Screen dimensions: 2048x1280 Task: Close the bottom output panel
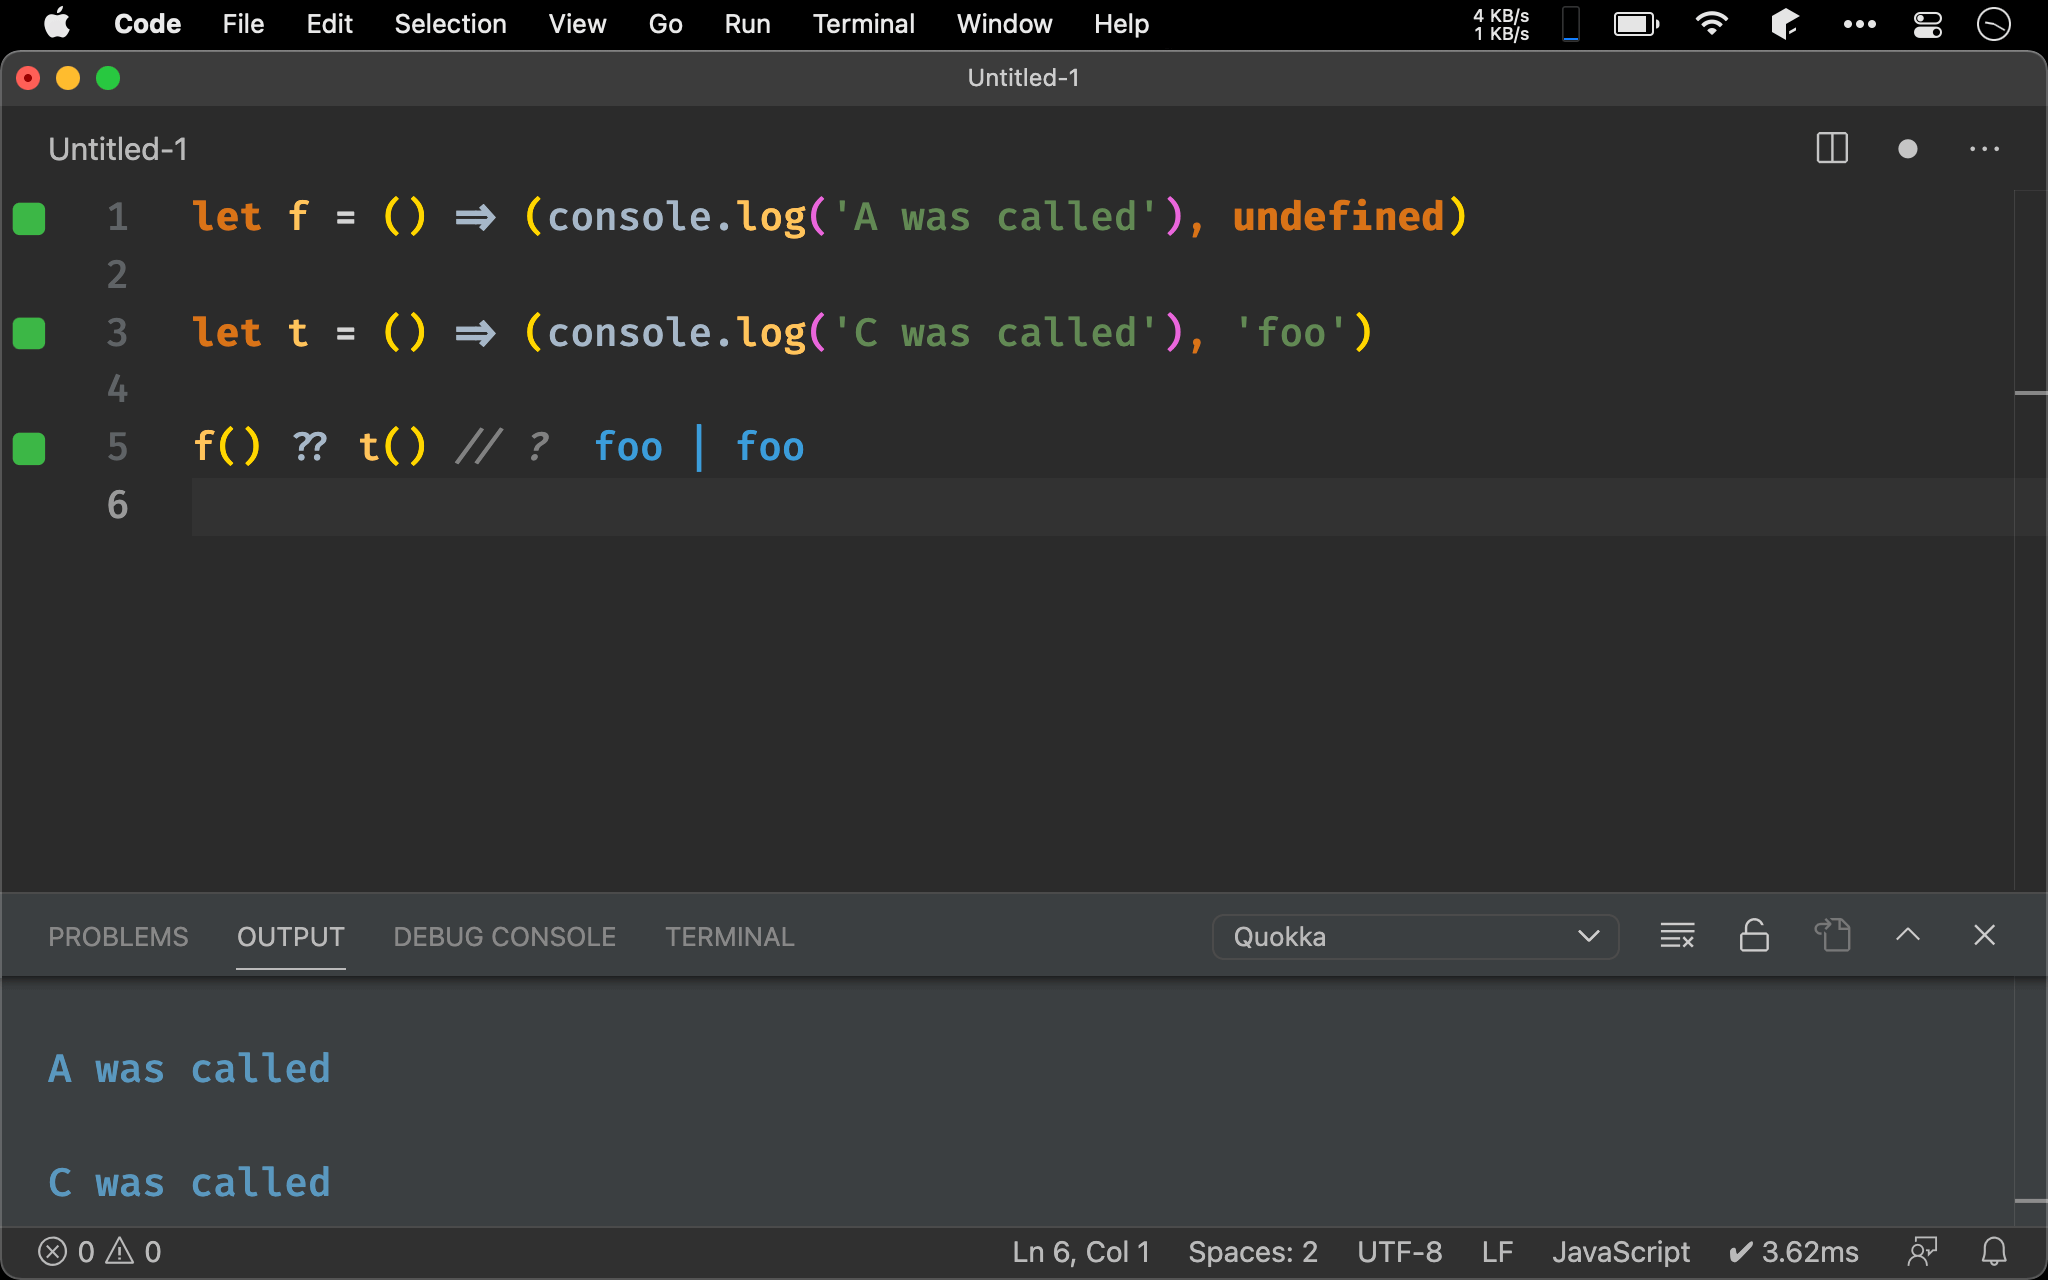click(x=1984, y=935)
